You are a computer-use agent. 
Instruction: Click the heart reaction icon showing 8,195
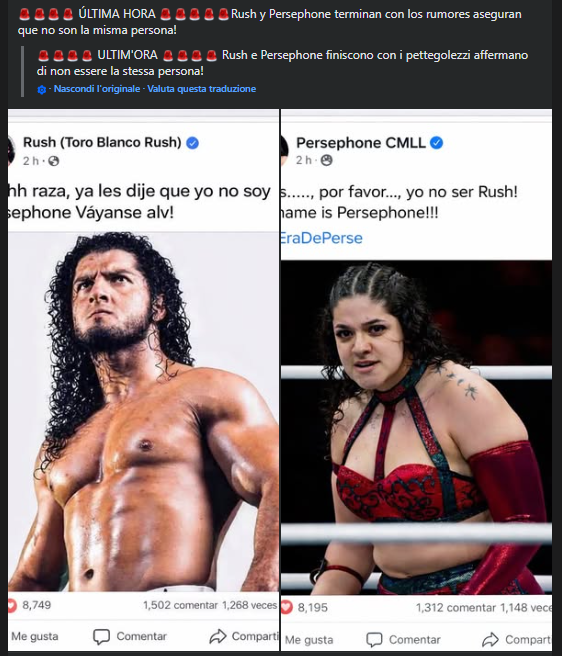click(286, 607)
